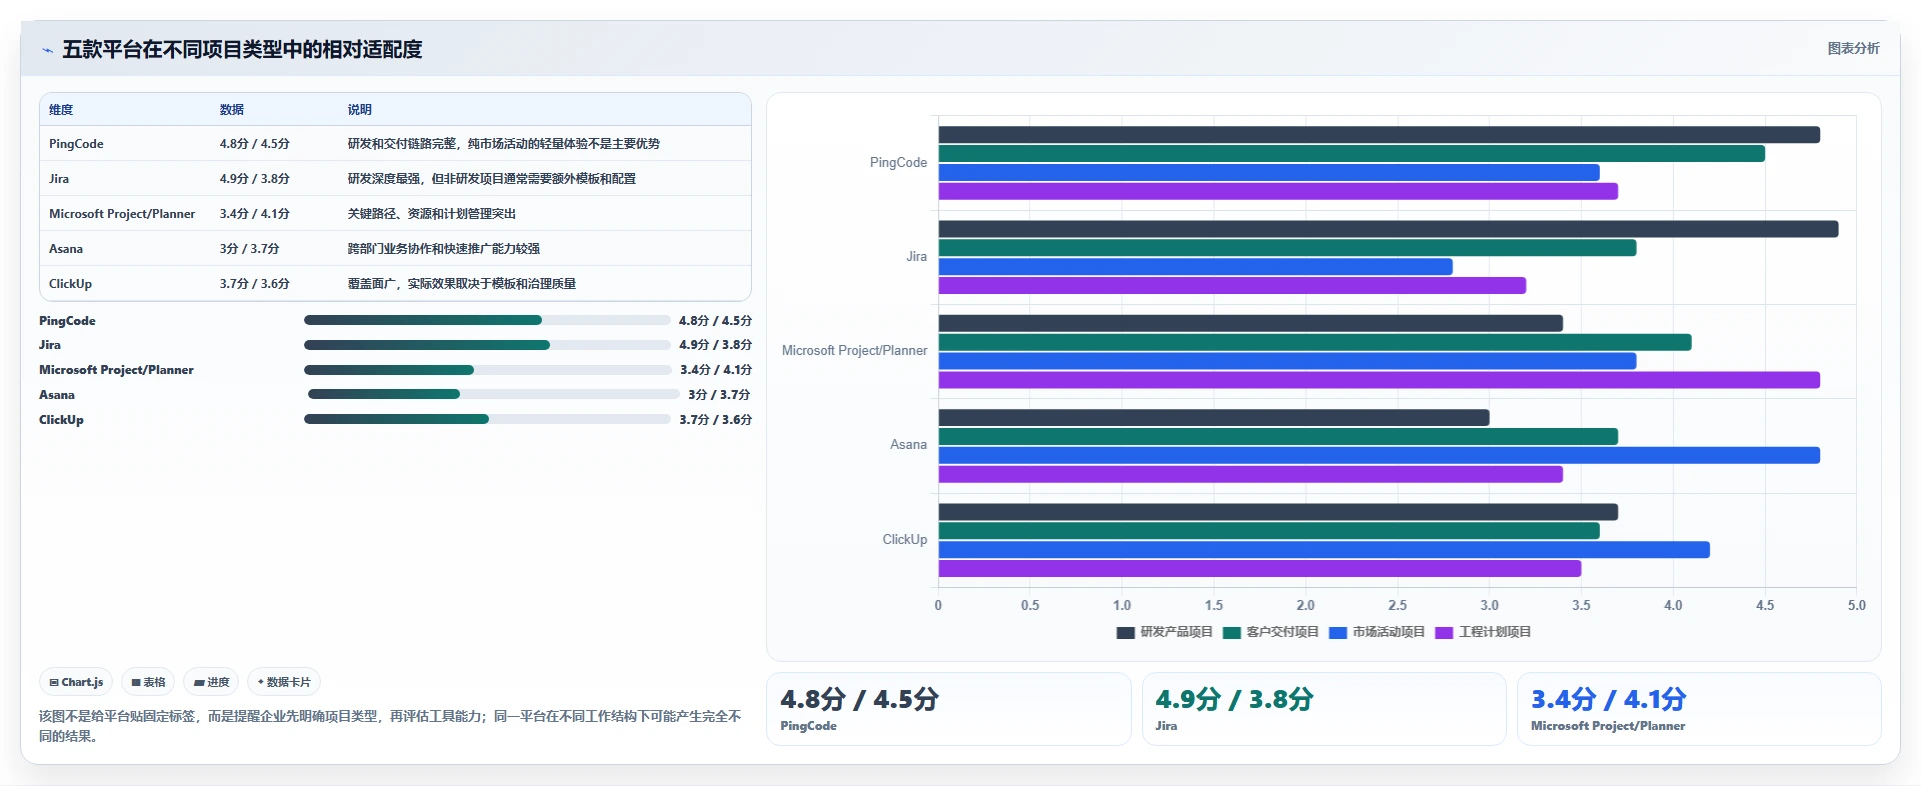The height and width of the screenshot is (786, 1921).
Task: Toggle the 客户交付项目 legend item
Action: point(1270,632)
